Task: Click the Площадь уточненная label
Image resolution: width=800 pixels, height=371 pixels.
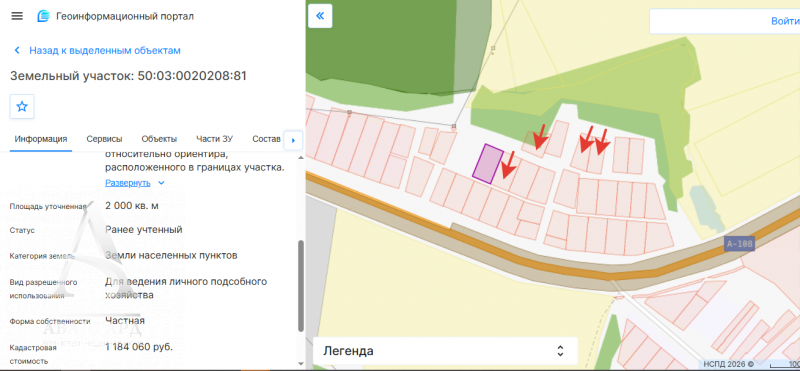Action: tap(48, 207)
